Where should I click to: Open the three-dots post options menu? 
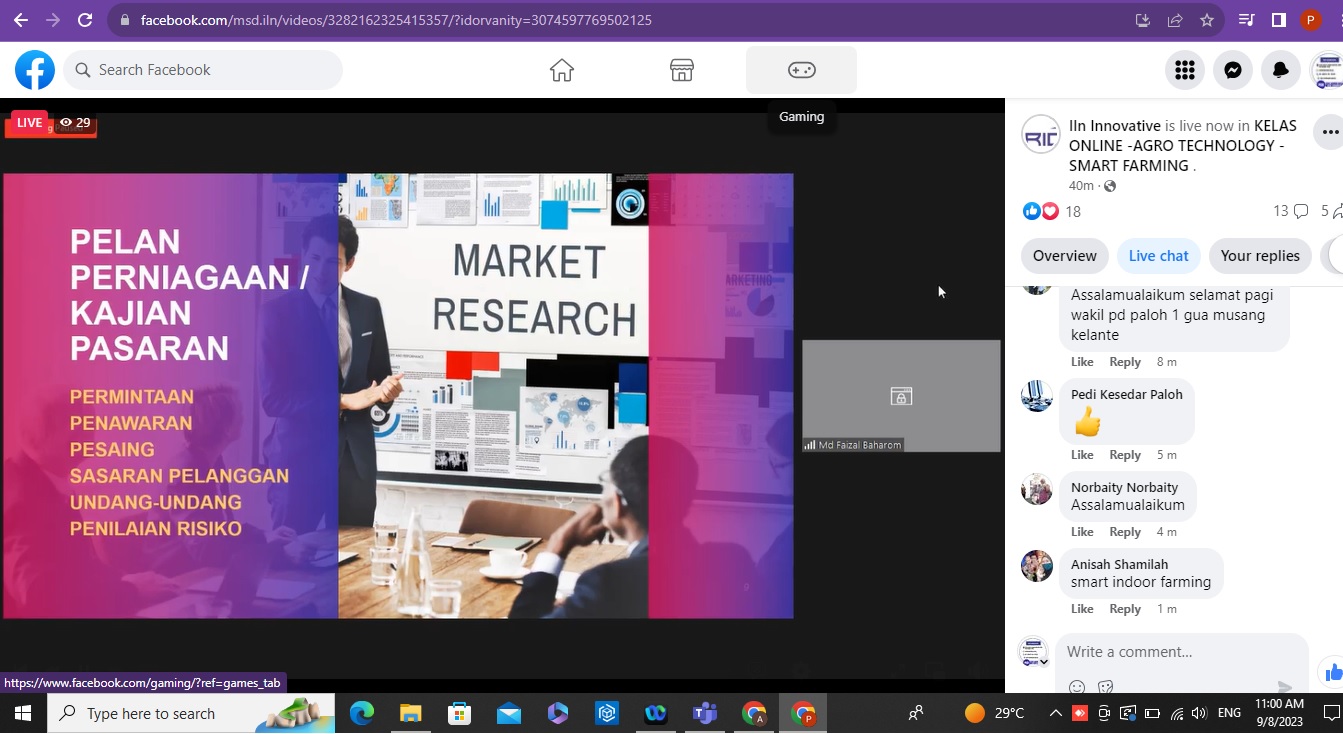pyautogui.click(x=1329, y=132)
